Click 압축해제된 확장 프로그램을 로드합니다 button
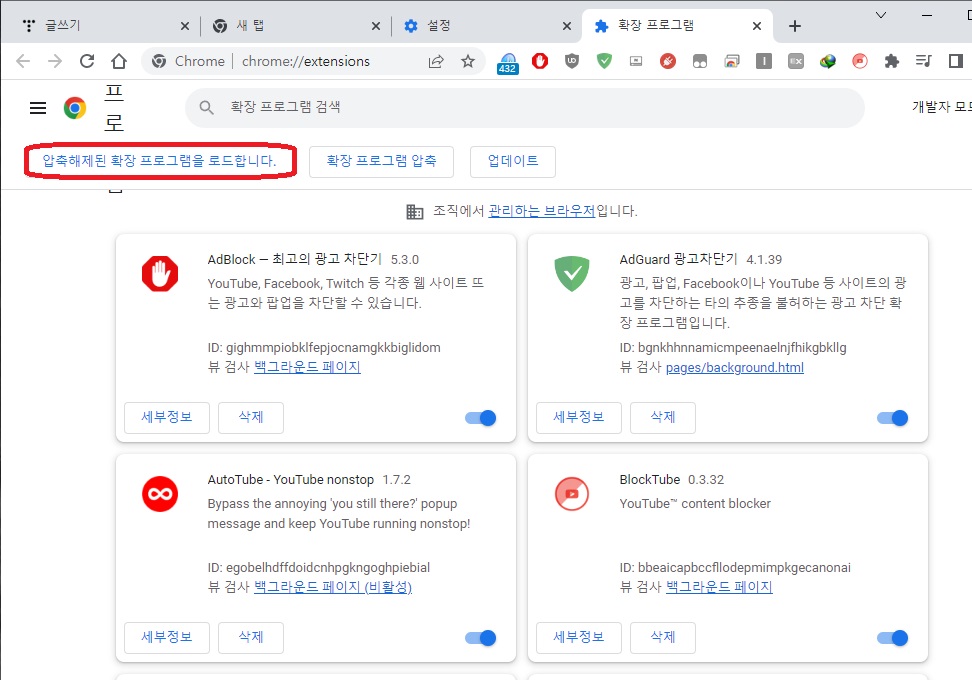This screenshot has height=680, width=972. (x=159, y=161)
